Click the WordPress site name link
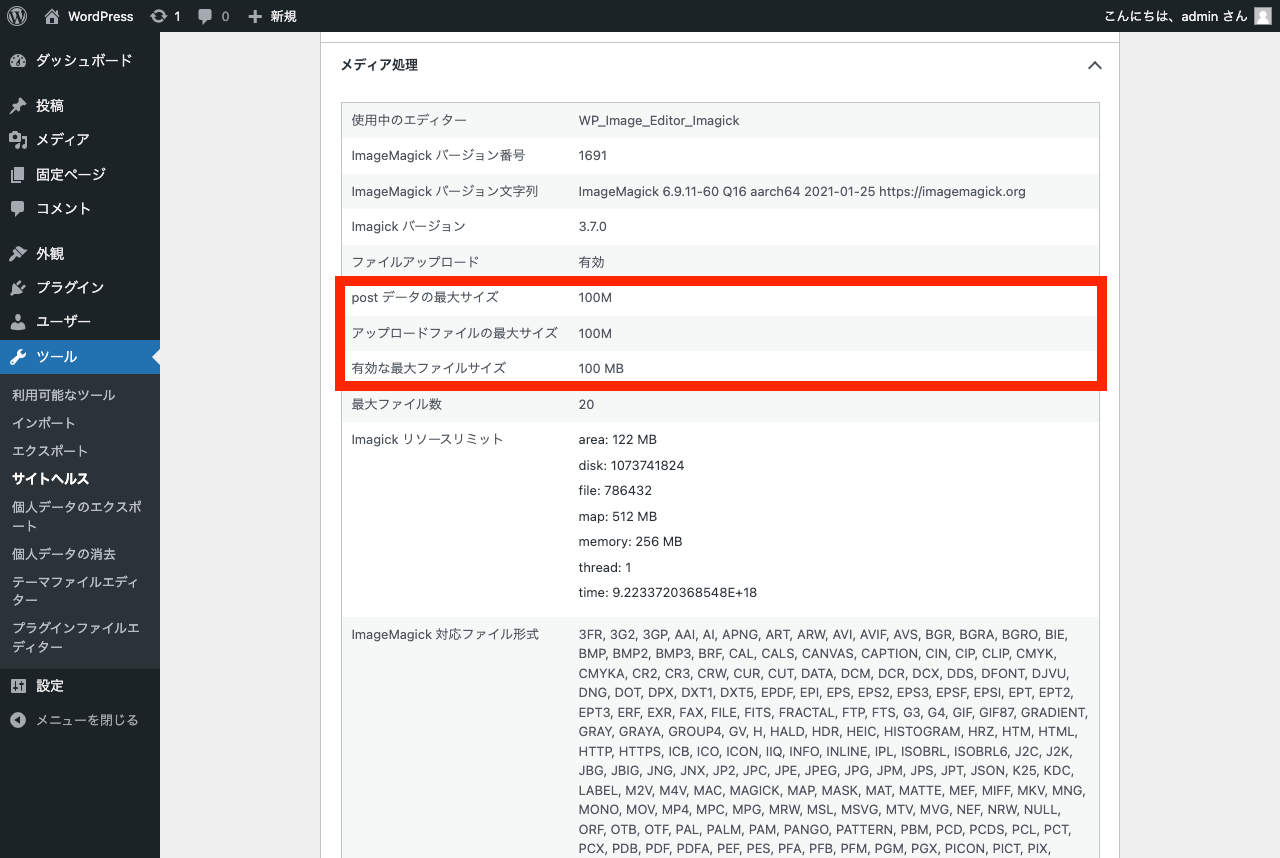The image size is (1280, 858). point(100,16)
